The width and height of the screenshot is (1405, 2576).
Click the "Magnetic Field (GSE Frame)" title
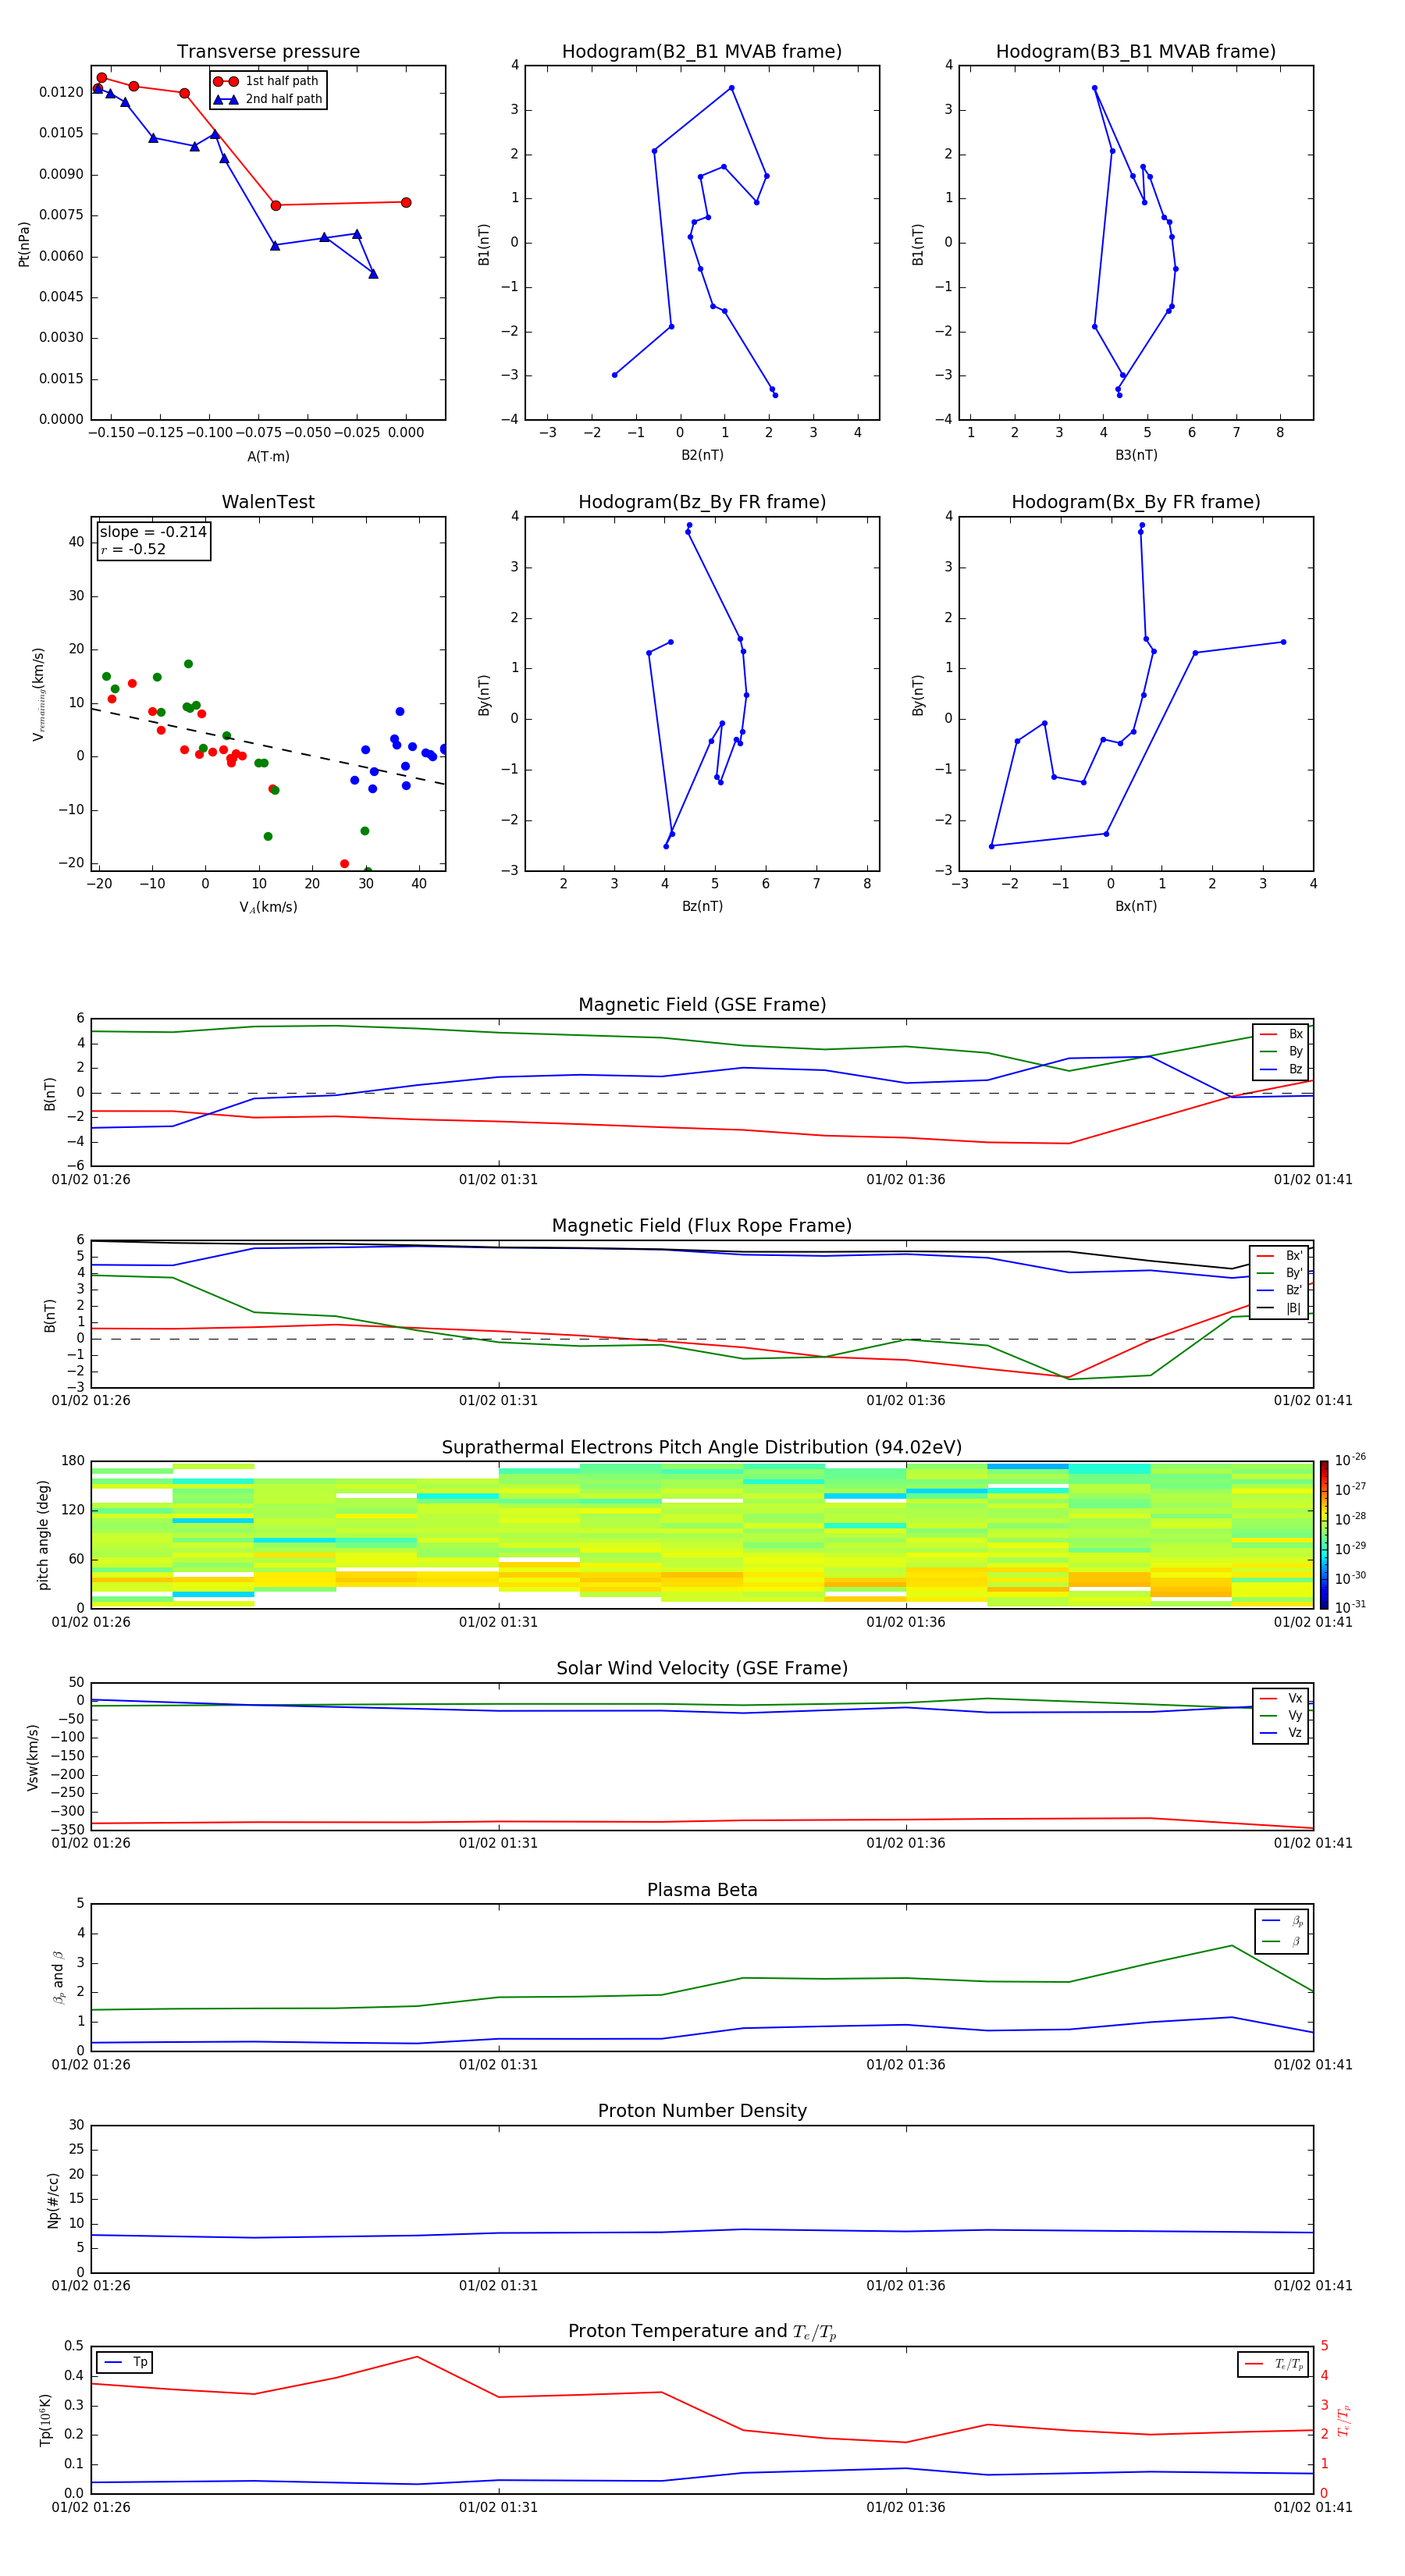pos(702,1005)
